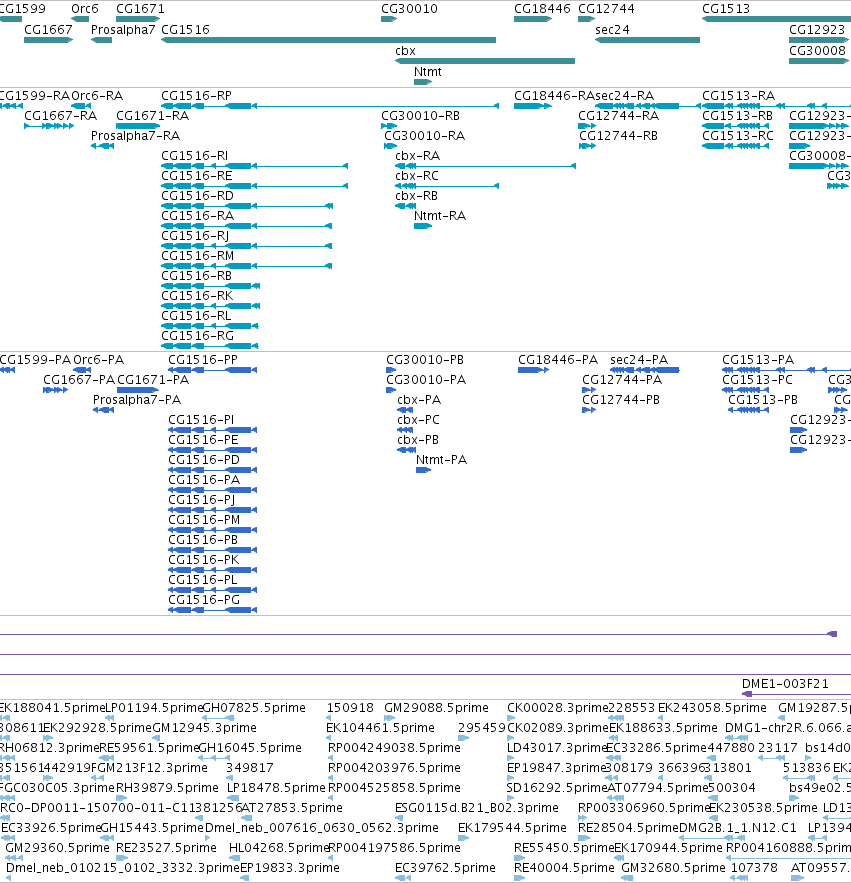
Task: Click the sec24 gene label
Action: (x=612, y=30)
